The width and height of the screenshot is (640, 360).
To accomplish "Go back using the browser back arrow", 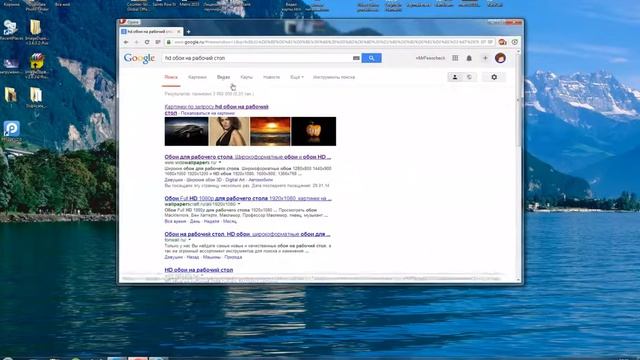I will pyautogui.click(x=126, y=42).
